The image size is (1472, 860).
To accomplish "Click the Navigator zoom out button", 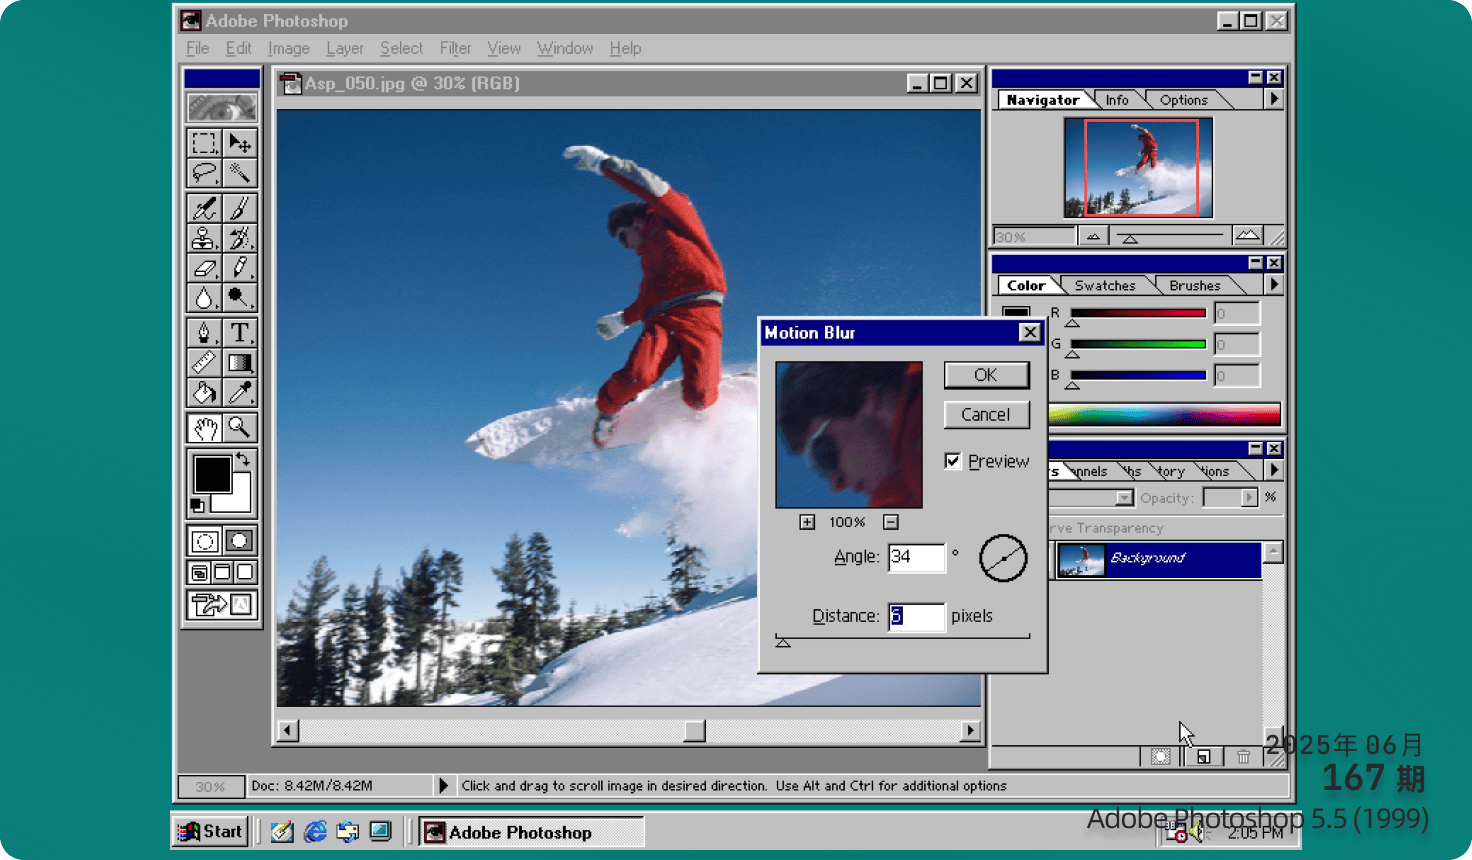I will [1093, 237].
